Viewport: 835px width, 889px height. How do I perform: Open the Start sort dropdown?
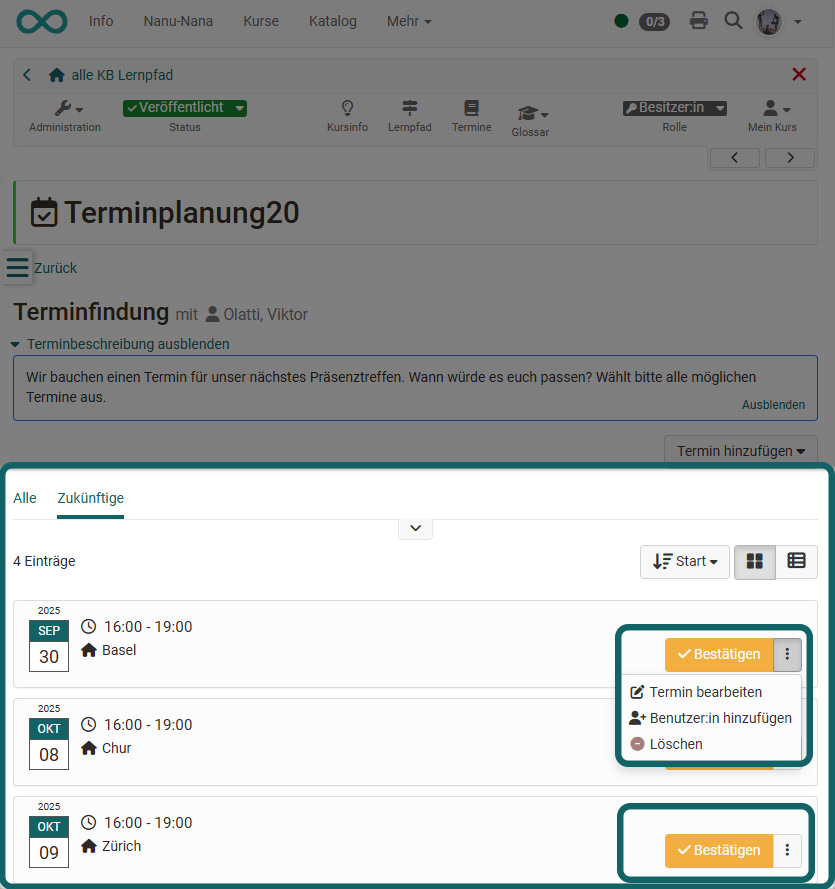684,561
